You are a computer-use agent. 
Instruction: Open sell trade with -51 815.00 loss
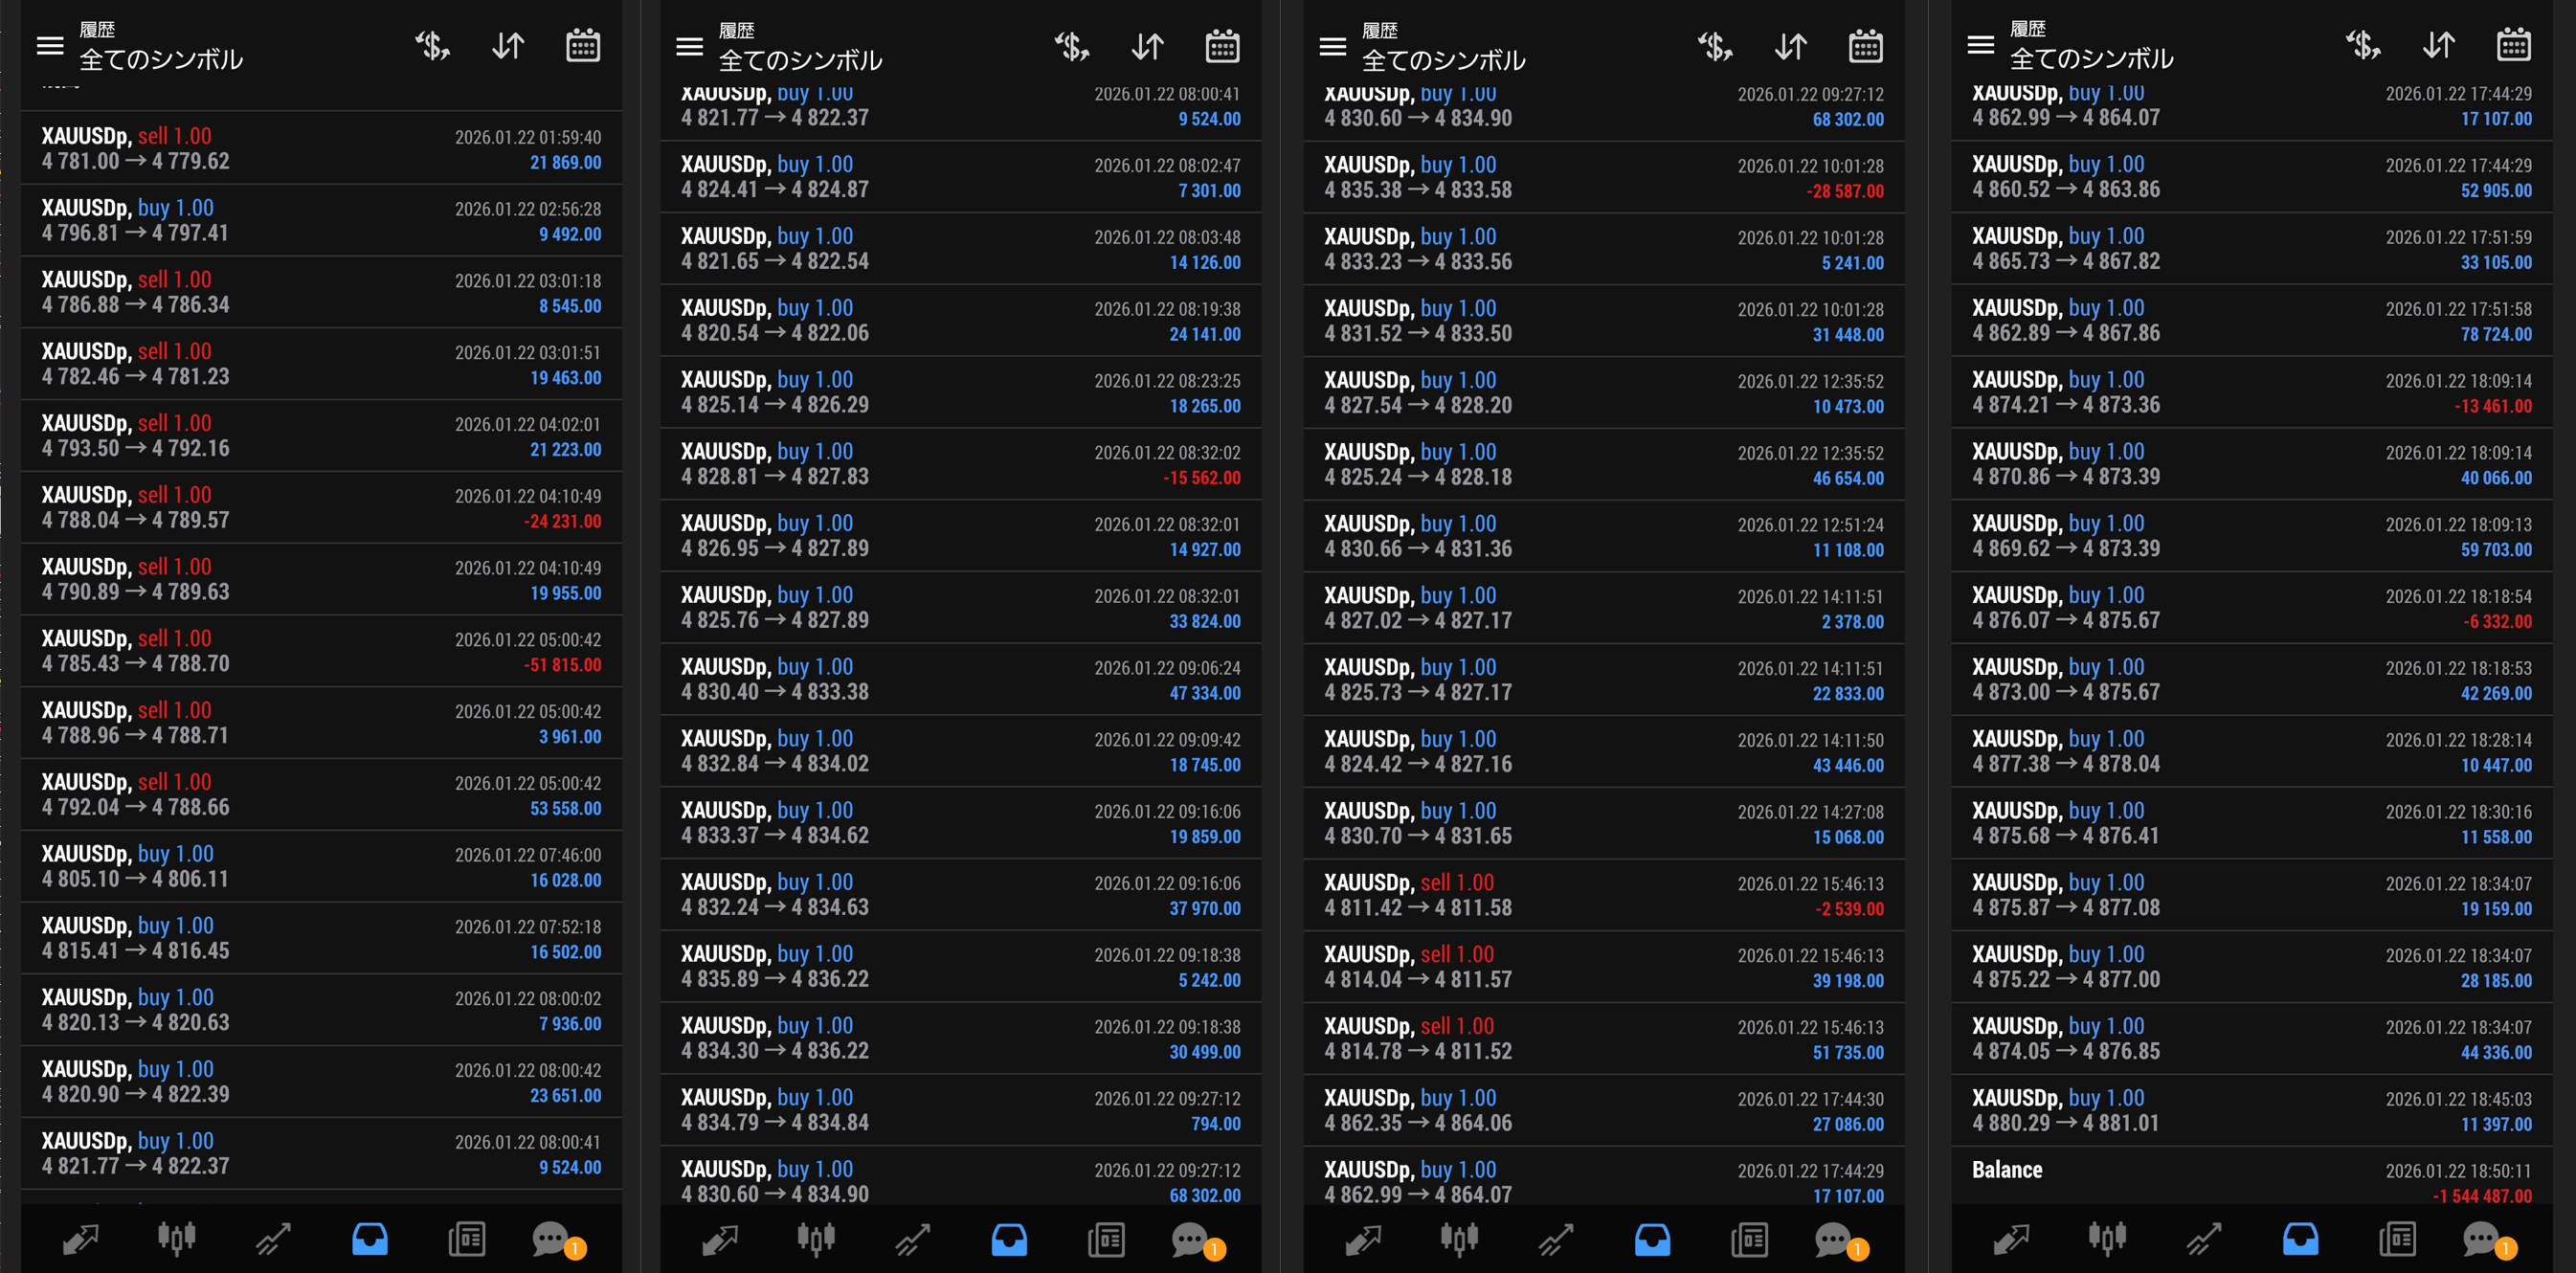pos(320,651)
